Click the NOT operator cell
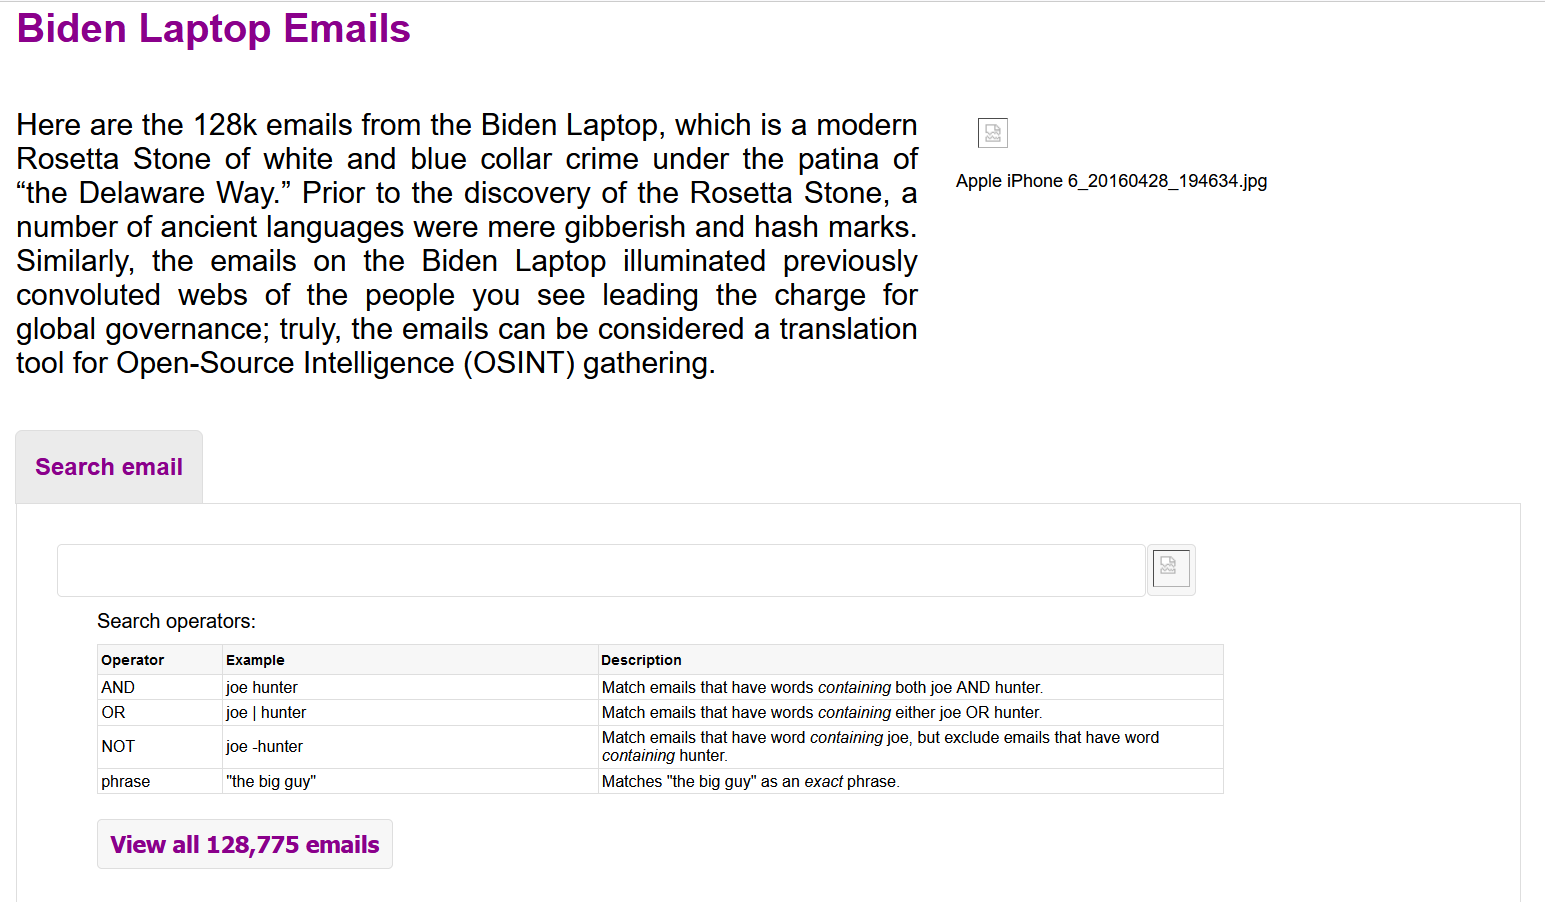 tap(160, 747)
